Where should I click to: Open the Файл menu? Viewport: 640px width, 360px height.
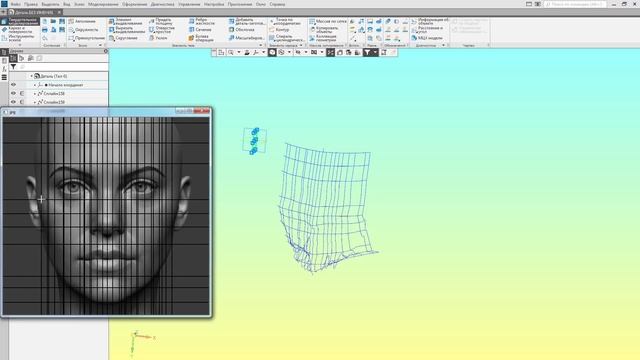(16, 4)
